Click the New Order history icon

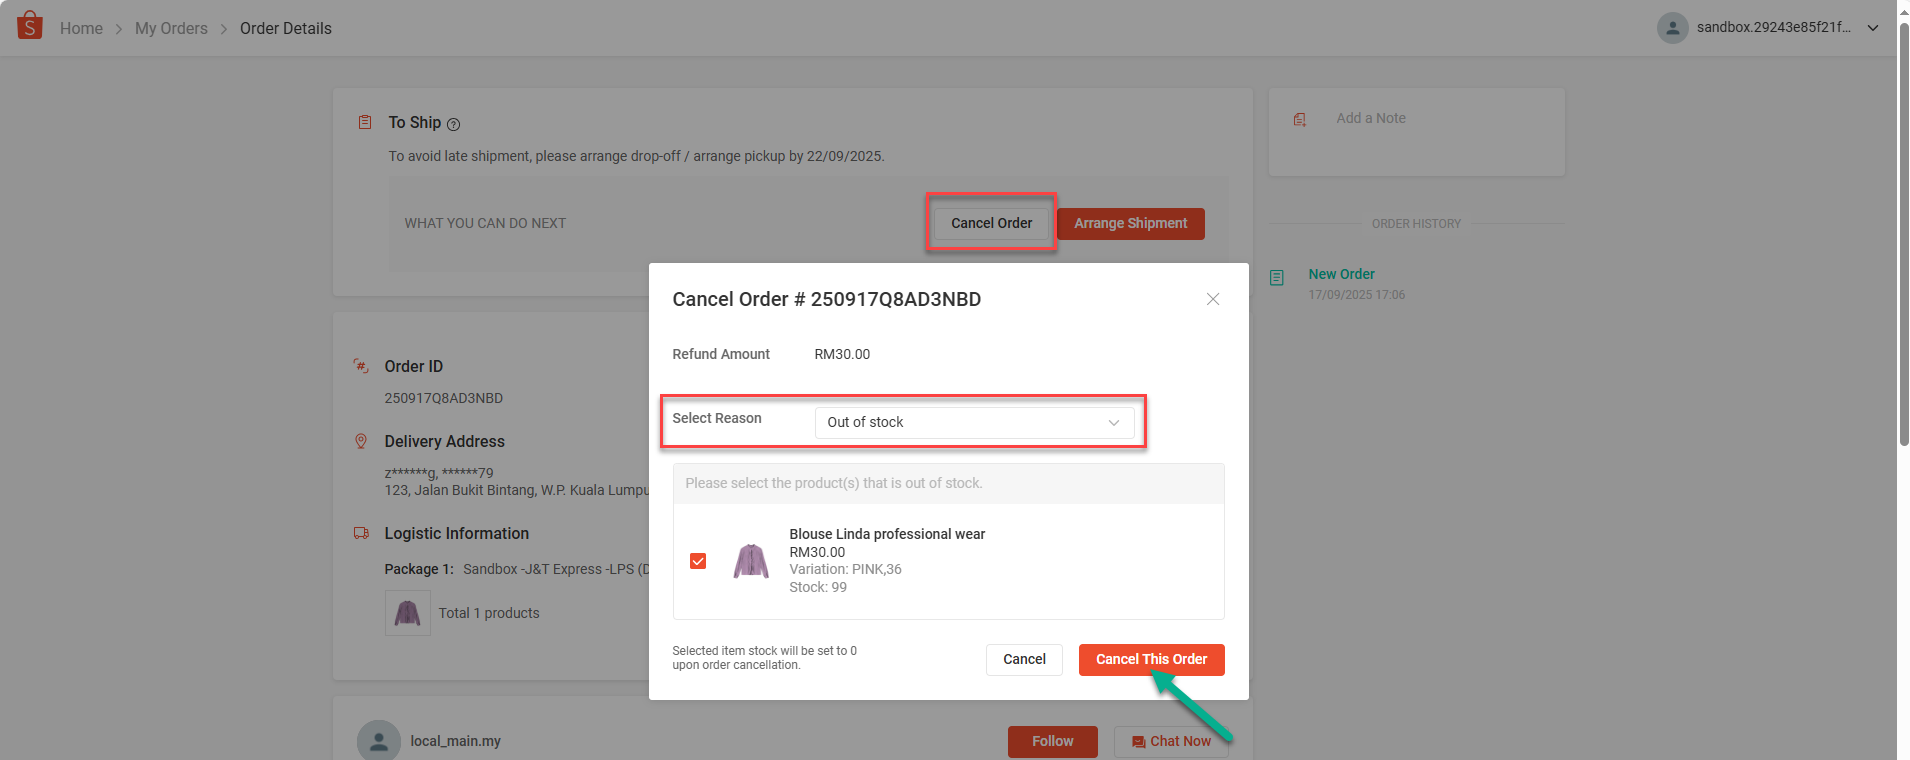click(x=1277, y=278)
